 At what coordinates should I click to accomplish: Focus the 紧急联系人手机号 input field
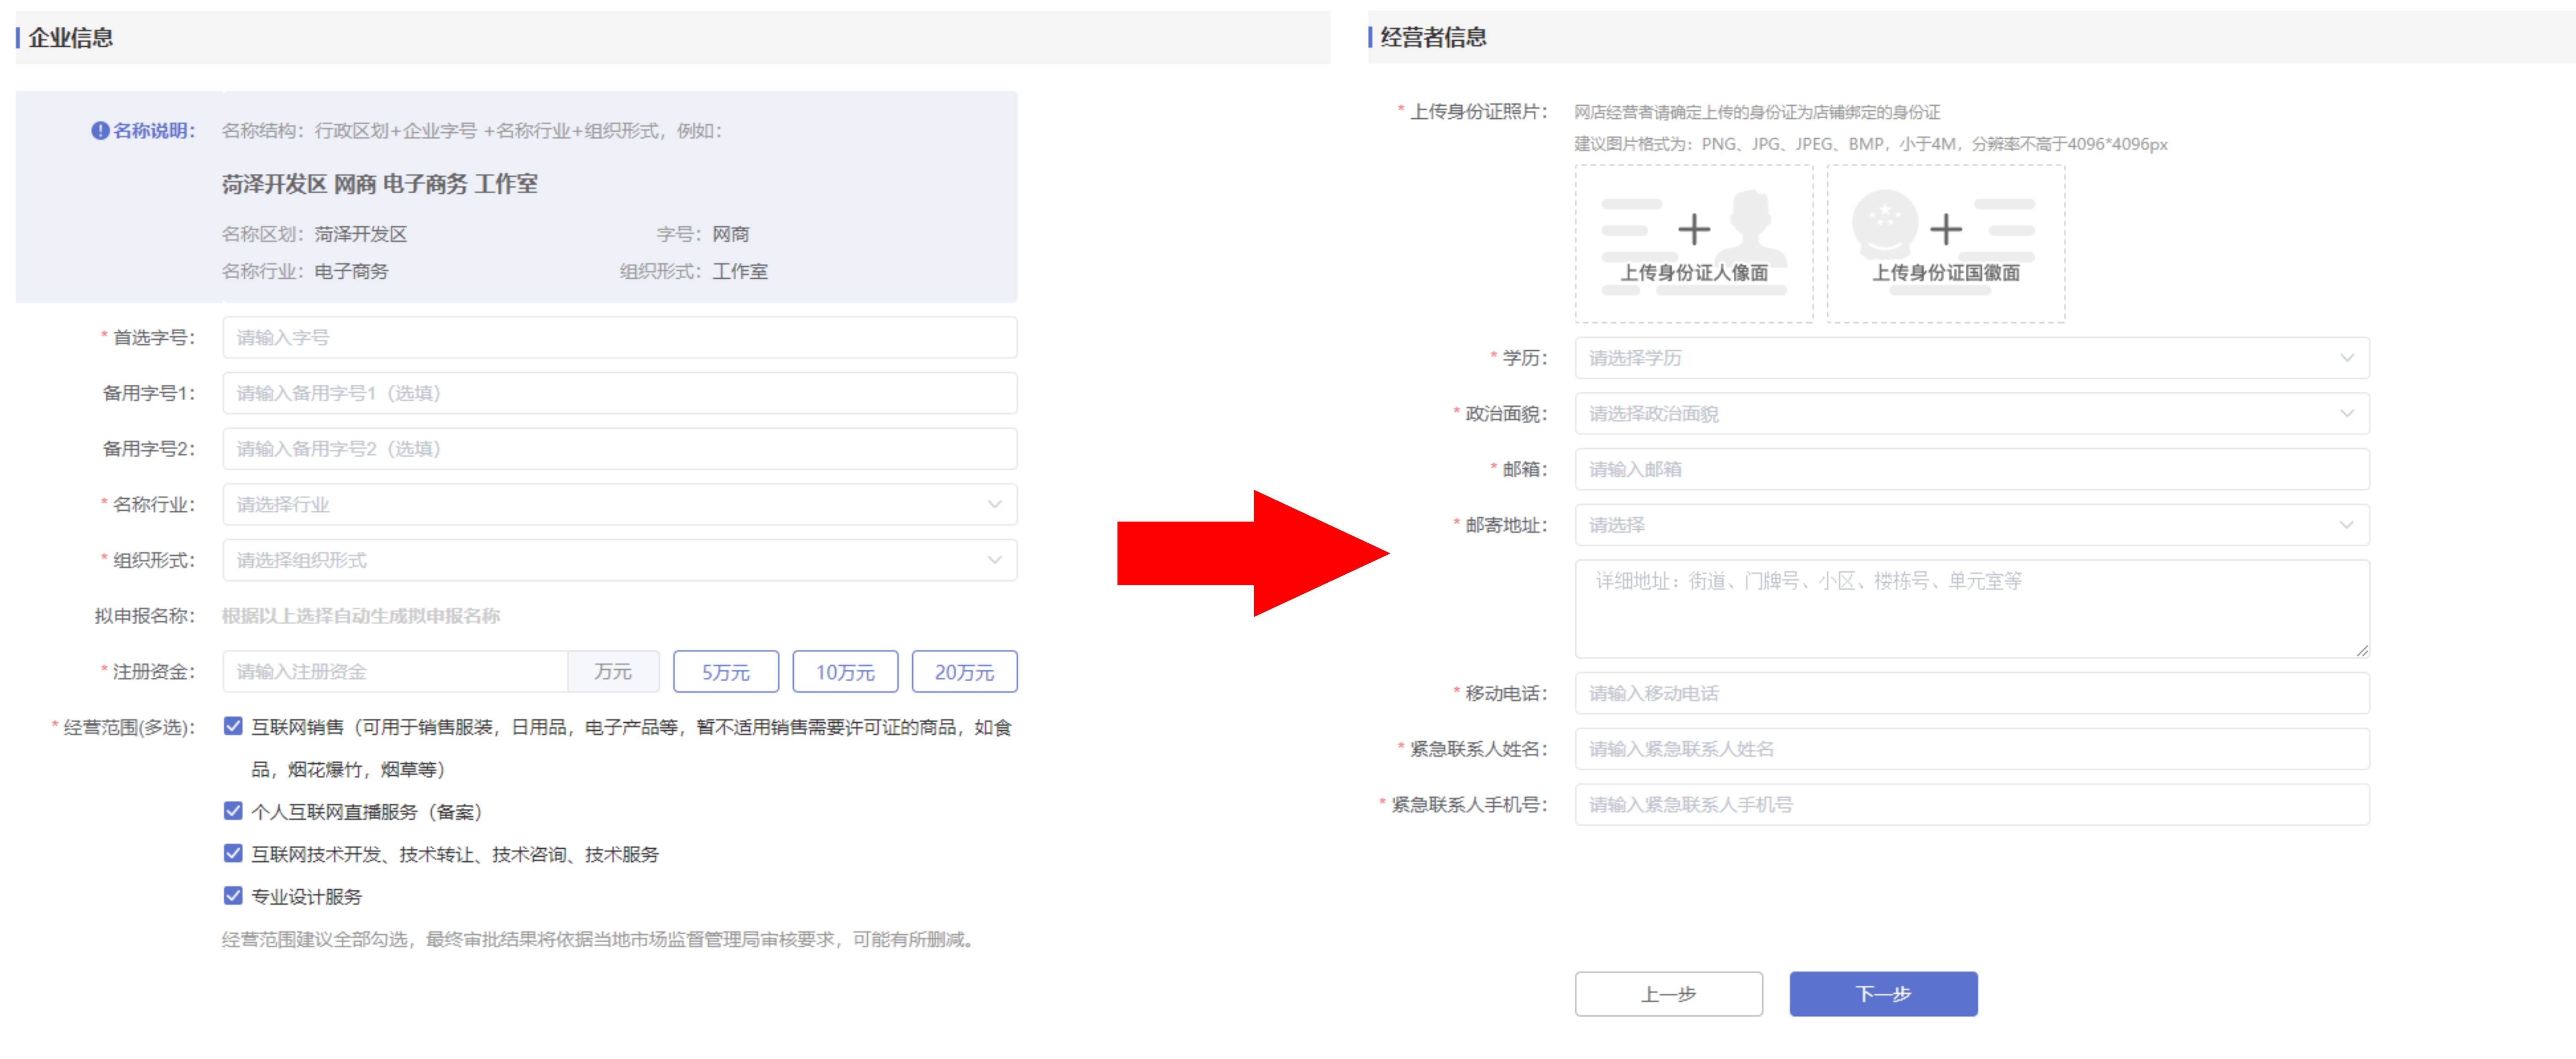[x=1972, y=805]
